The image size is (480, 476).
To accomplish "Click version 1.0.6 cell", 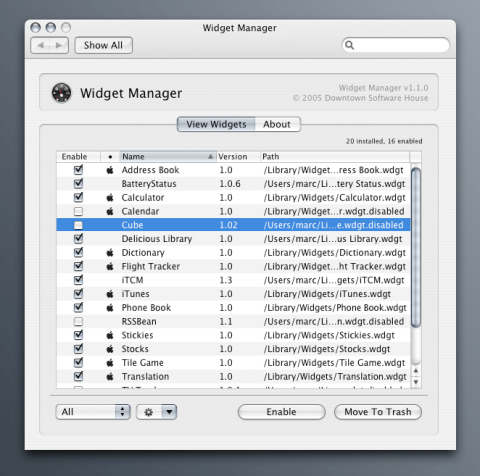I will tap(230, 184).
